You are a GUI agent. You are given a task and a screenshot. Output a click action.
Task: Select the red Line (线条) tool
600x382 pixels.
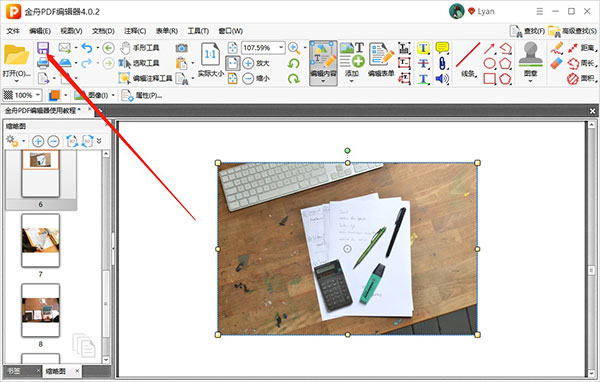click(468, 59)
